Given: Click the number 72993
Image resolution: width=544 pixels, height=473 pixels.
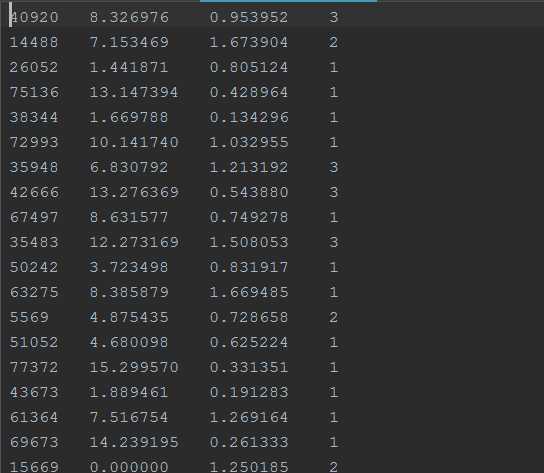Looking at the screenshot, I should [34, 142].
